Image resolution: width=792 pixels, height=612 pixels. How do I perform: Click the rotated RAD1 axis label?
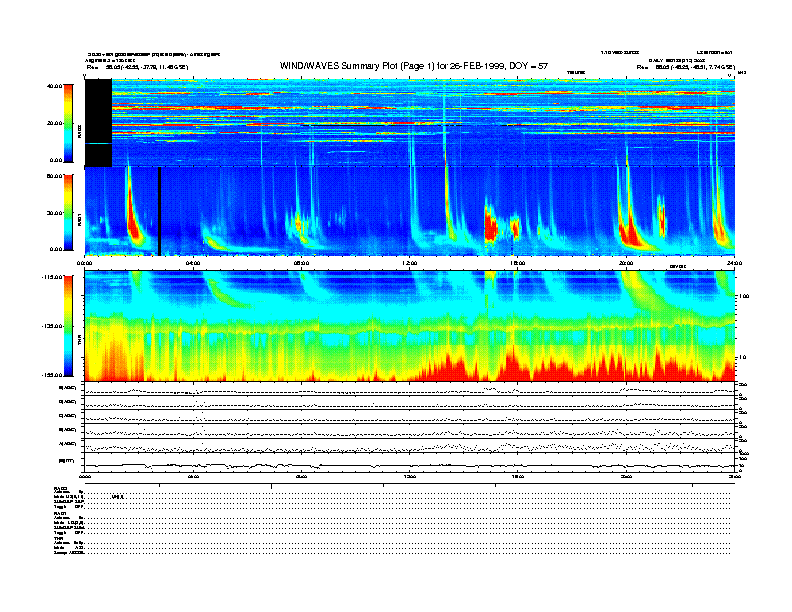(x=79, y=219)
